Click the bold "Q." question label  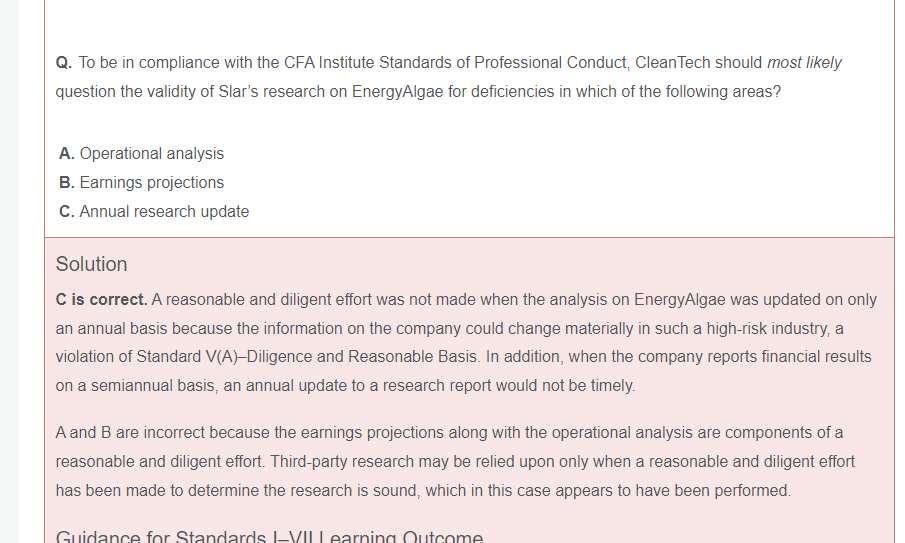tap(64, 63)
